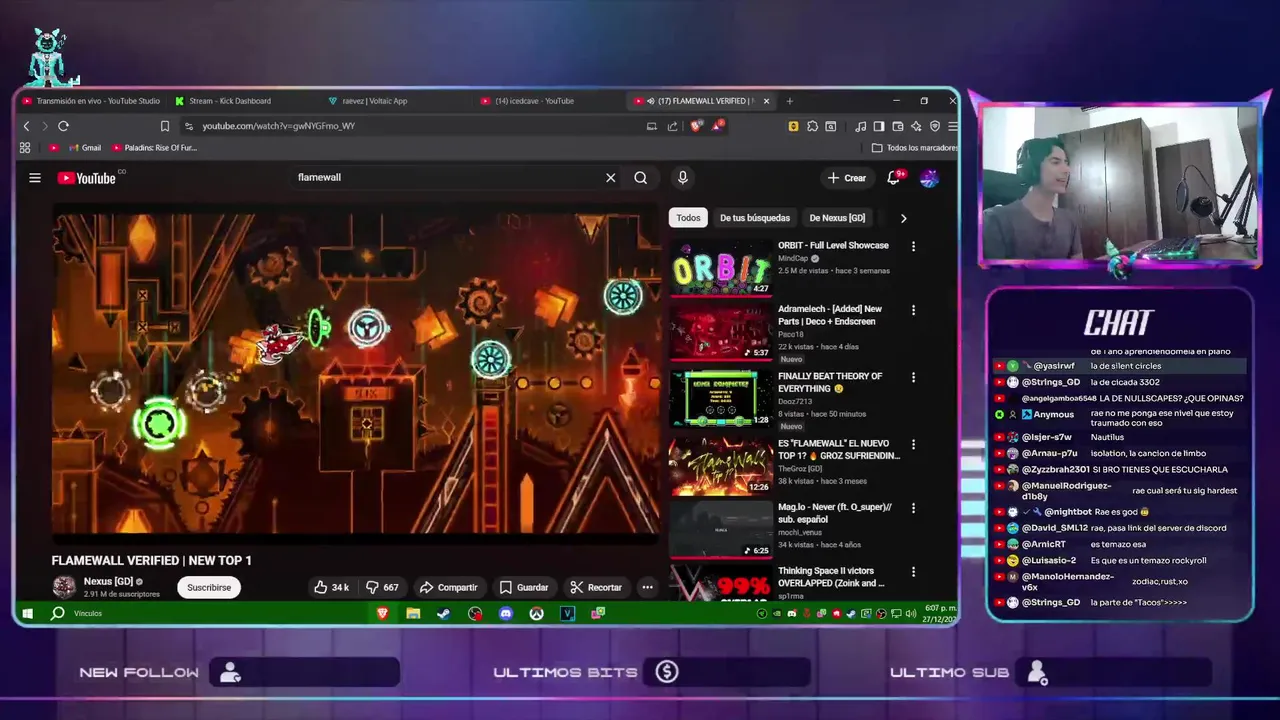The height and width of the screenshot is (720, 1280).
Task: Click the Guardar button
Action: click(x=524, y=587)
